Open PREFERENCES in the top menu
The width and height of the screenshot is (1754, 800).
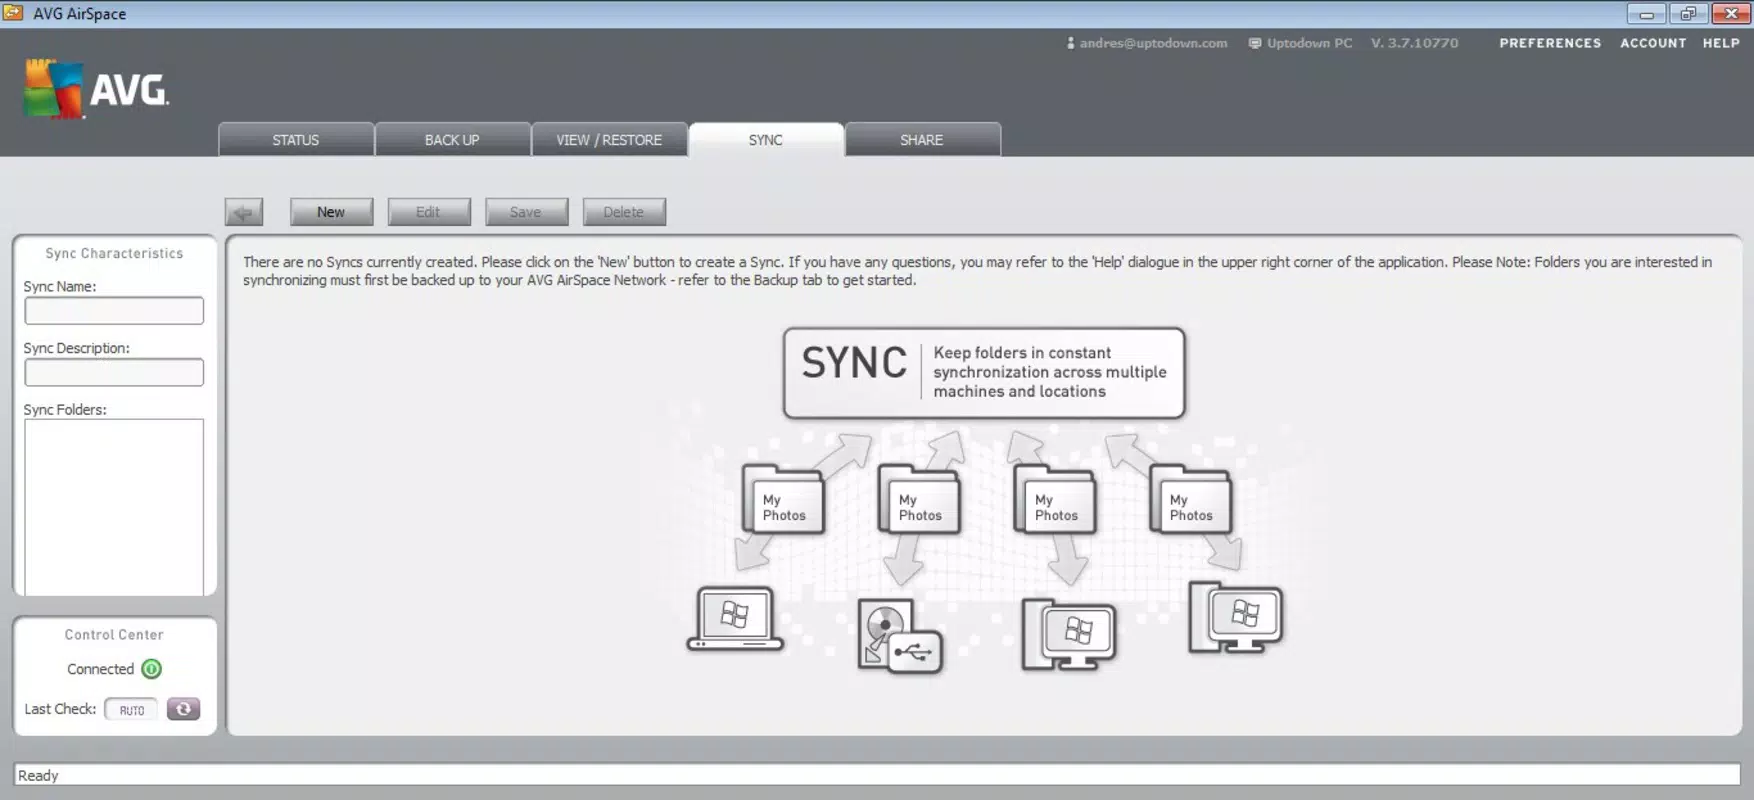1550,43
